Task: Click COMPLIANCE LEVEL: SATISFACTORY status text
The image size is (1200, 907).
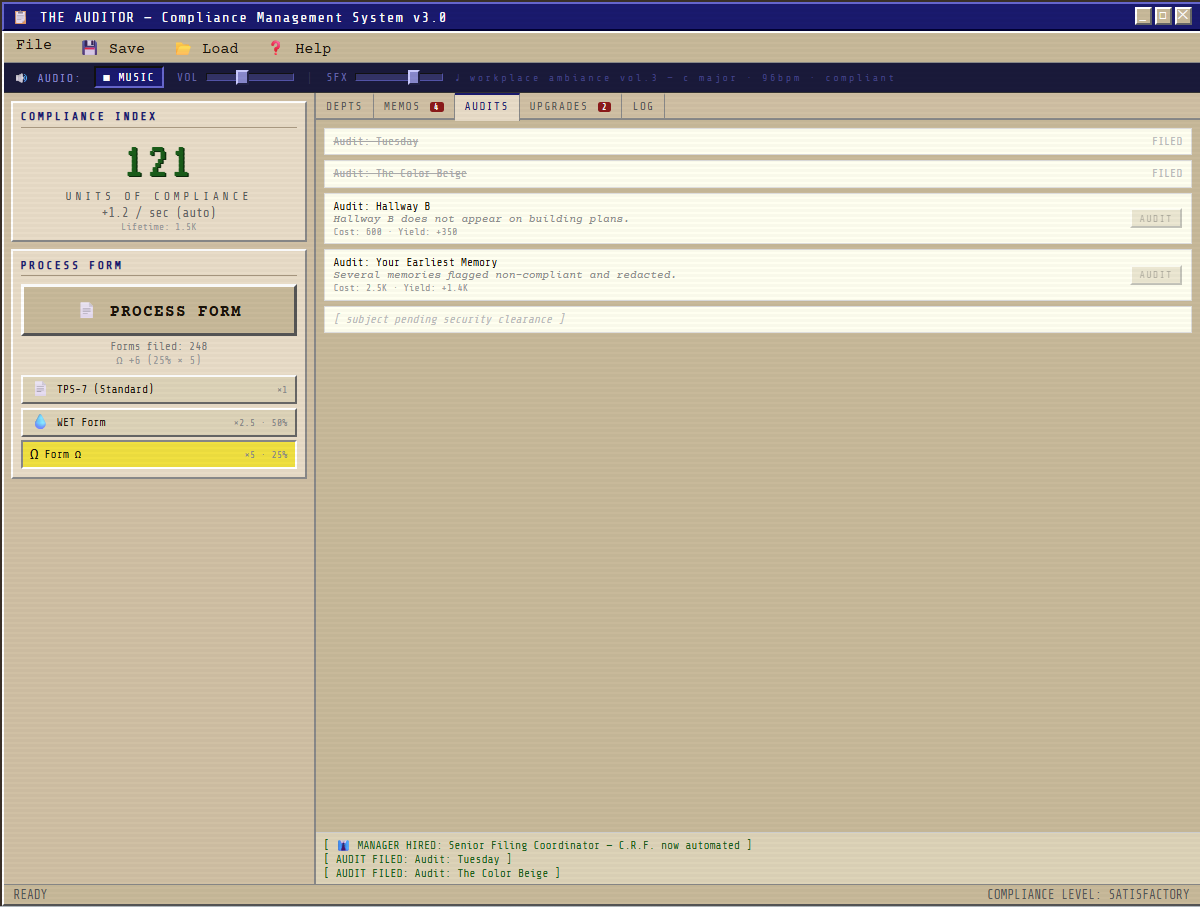Action: pos(1088,895)
